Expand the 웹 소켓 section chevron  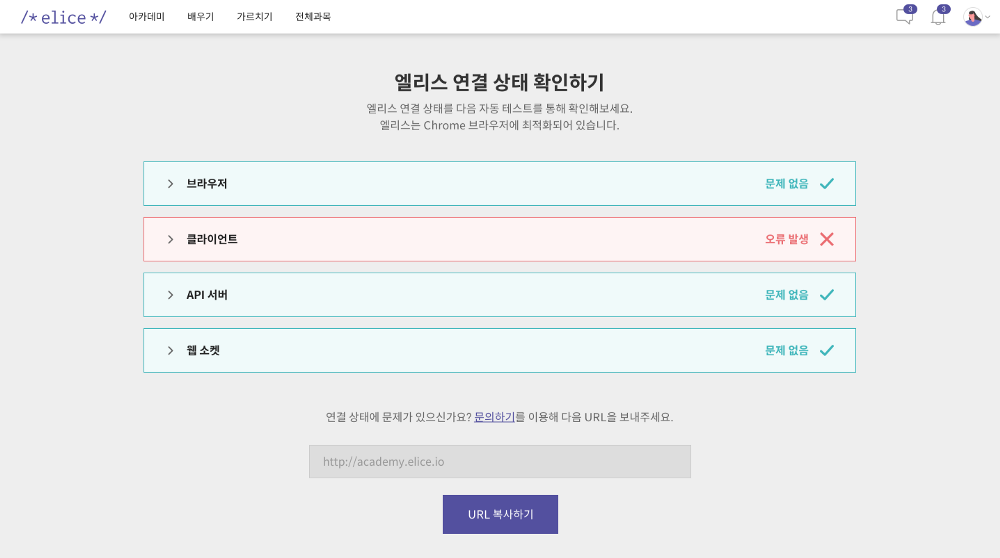[x=170, y=351]
